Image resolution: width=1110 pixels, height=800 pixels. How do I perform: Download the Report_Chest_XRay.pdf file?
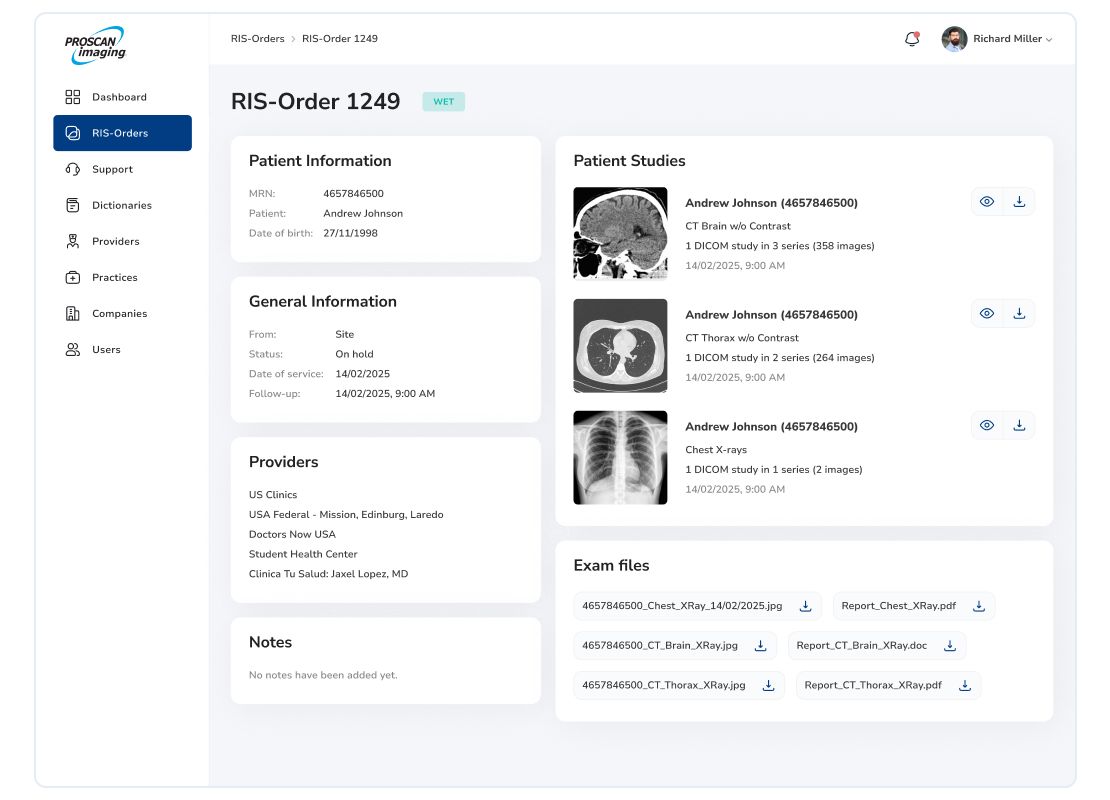coord(979,606)
